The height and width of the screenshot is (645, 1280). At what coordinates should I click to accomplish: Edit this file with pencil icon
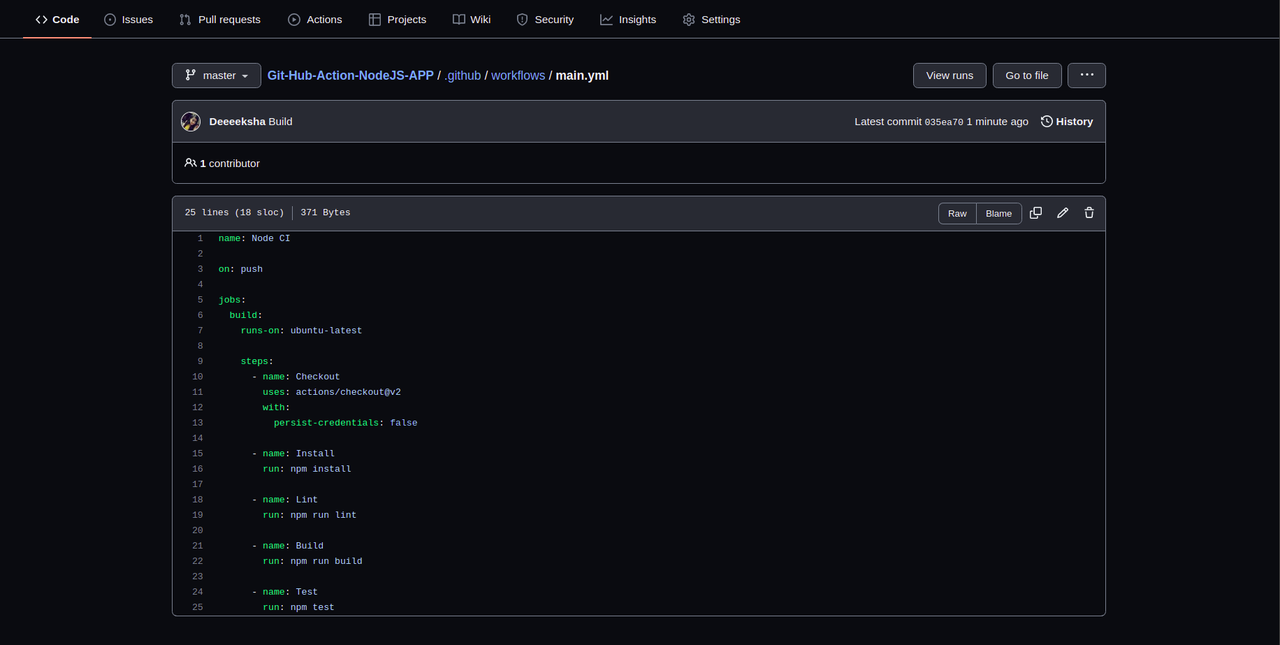1063,213
